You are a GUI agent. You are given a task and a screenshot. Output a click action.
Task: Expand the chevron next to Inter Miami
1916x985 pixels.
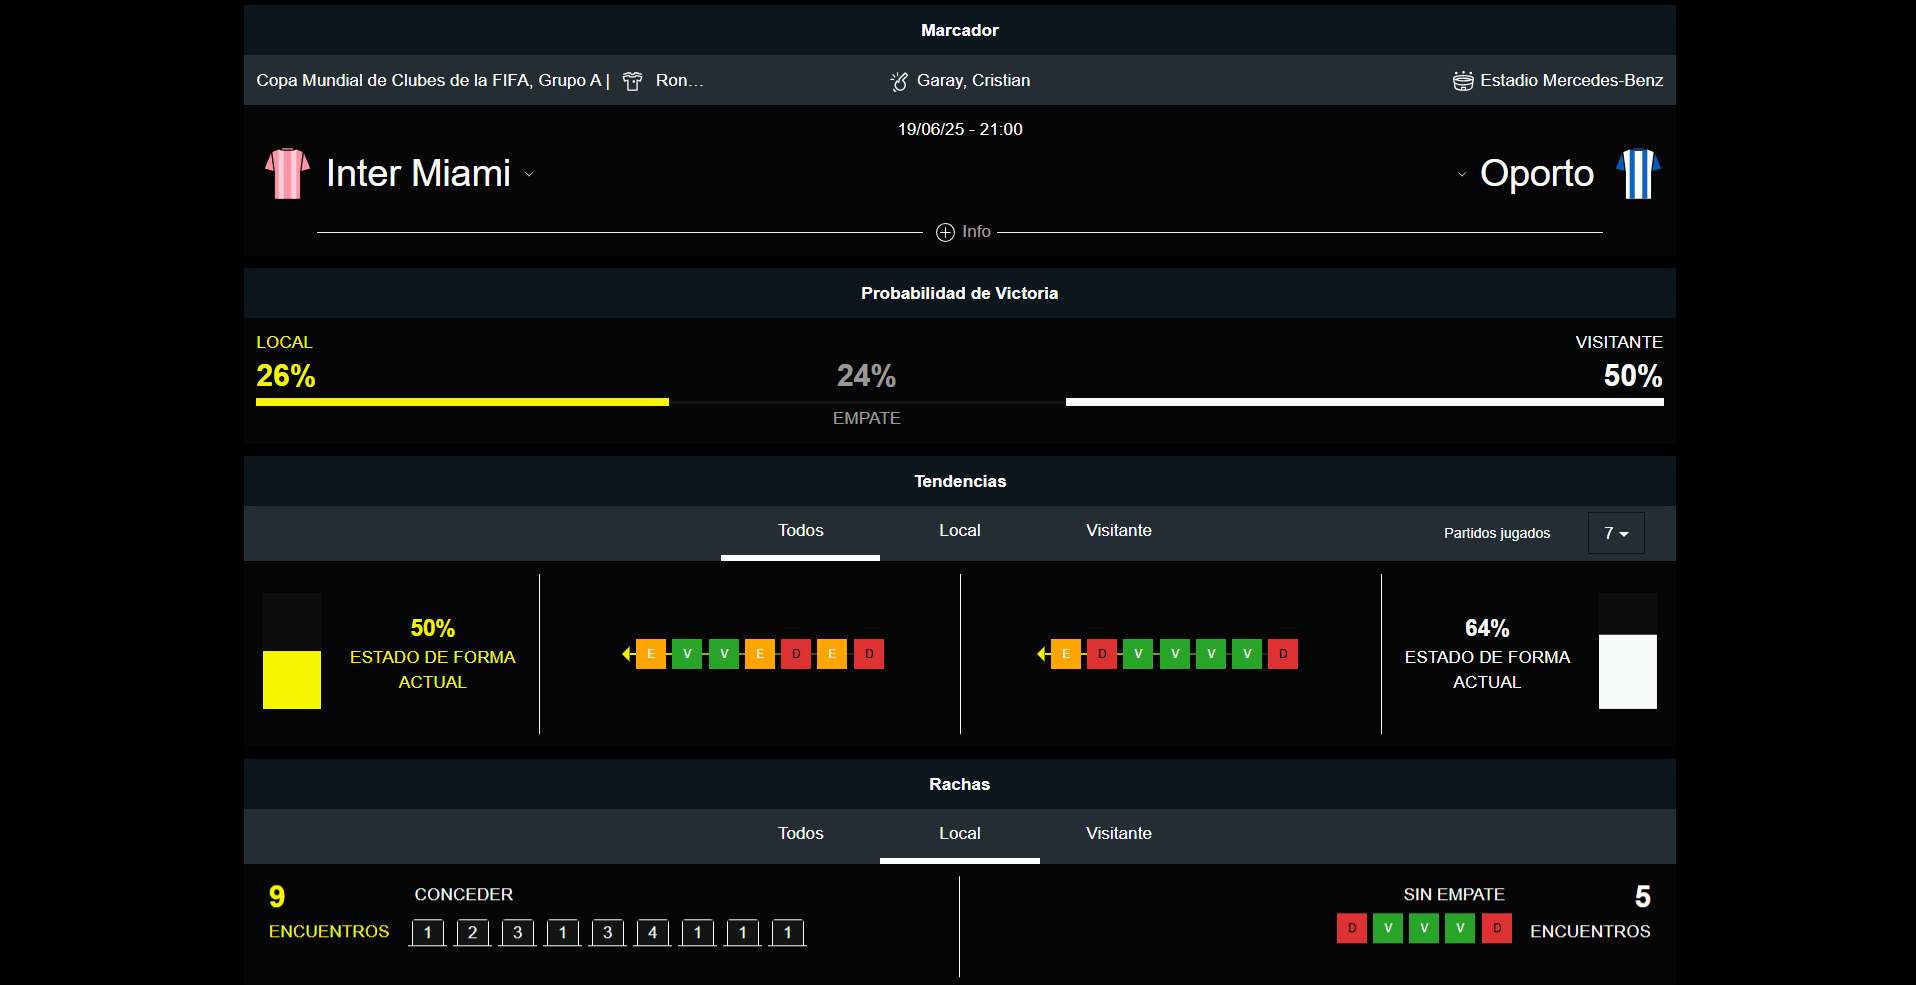[x=529, y=175]
